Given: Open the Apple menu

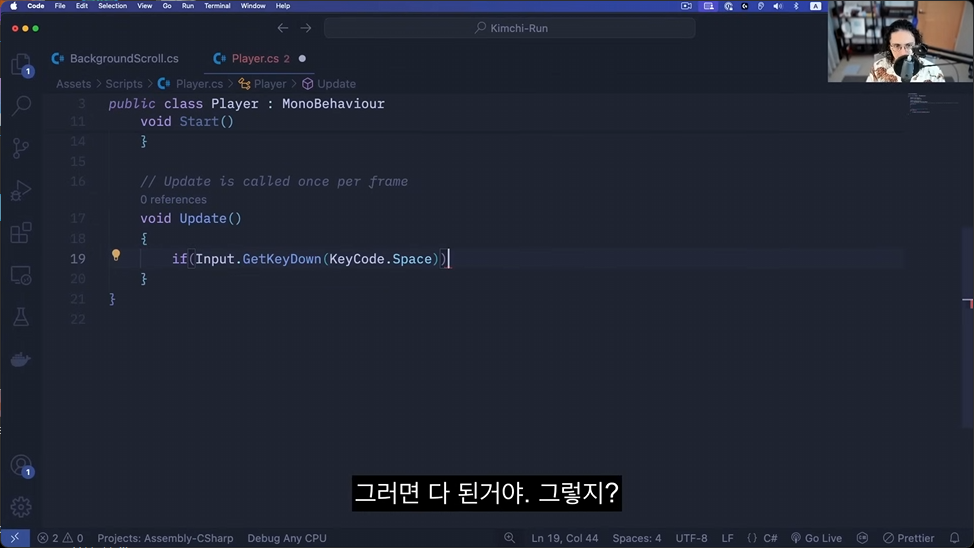Looking at the screenshot, I should coord(14,6).
